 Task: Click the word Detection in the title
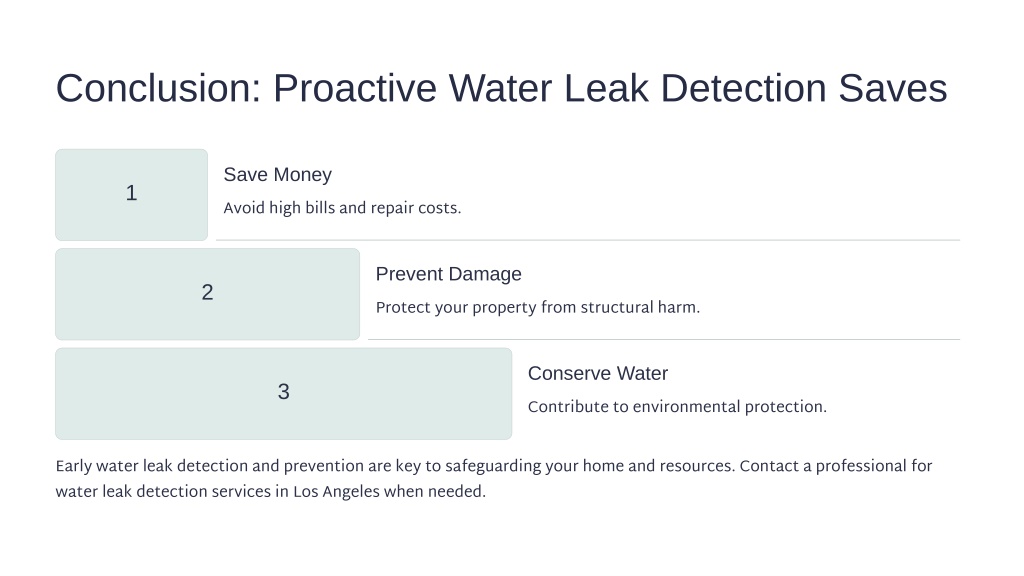click(x=743, y=88)
